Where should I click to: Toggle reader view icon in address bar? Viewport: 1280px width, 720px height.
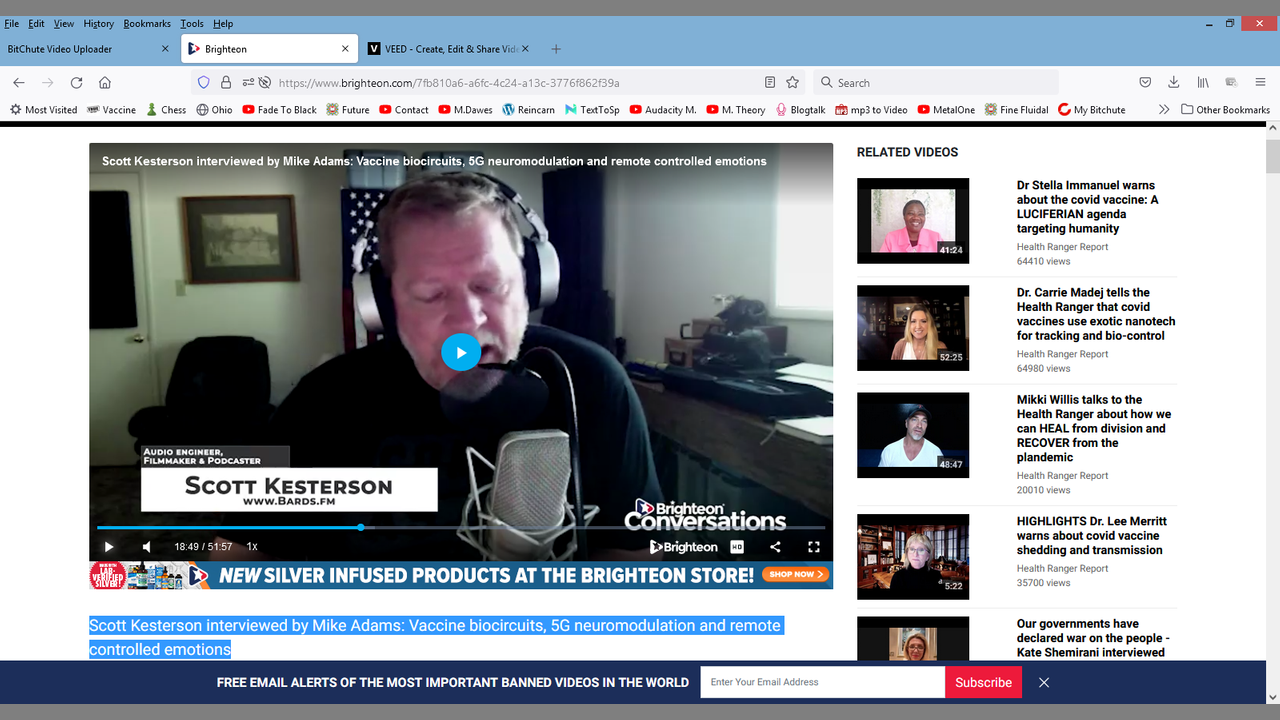click(x=770, y=83)
